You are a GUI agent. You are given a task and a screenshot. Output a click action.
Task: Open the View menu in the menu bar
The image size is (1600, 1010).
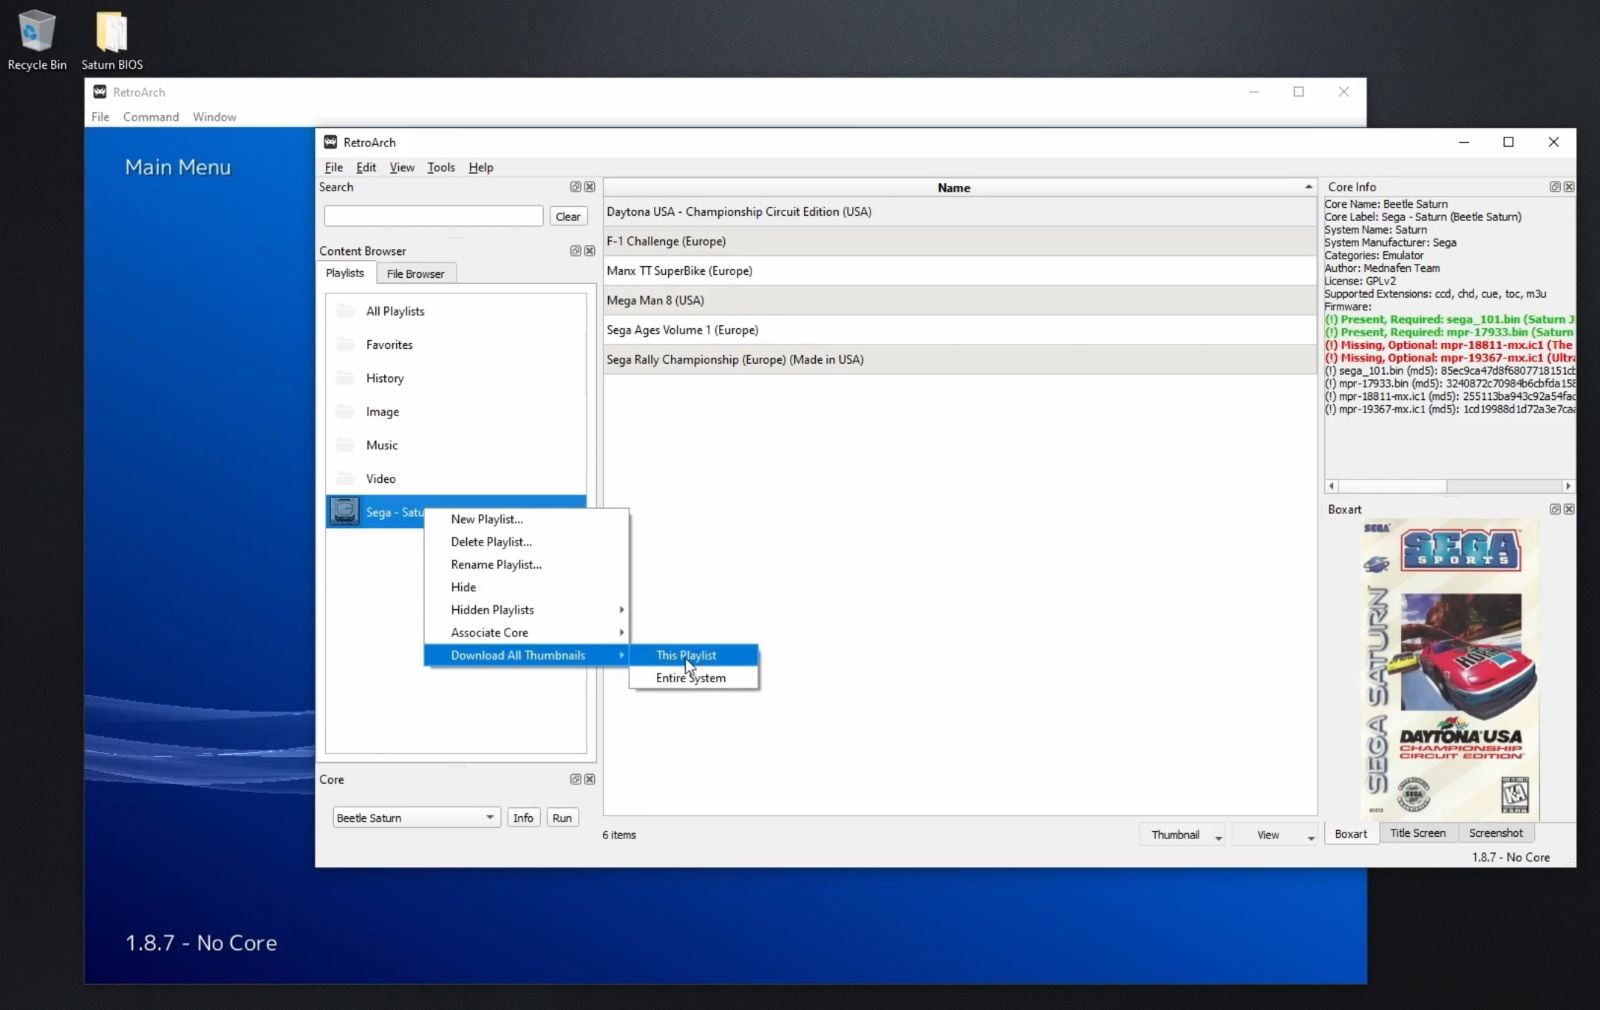(402, 168)
